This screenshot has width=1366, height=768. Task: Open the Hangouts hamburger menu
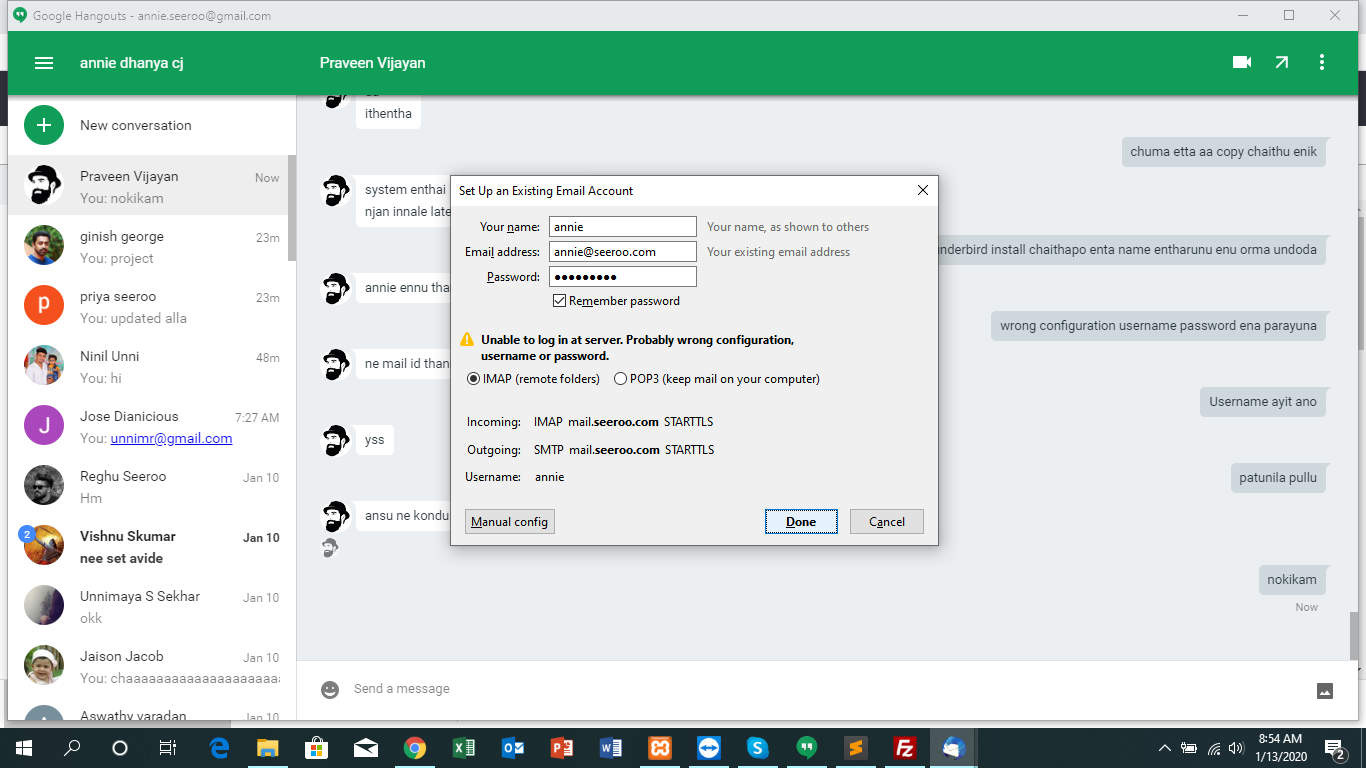43,63
